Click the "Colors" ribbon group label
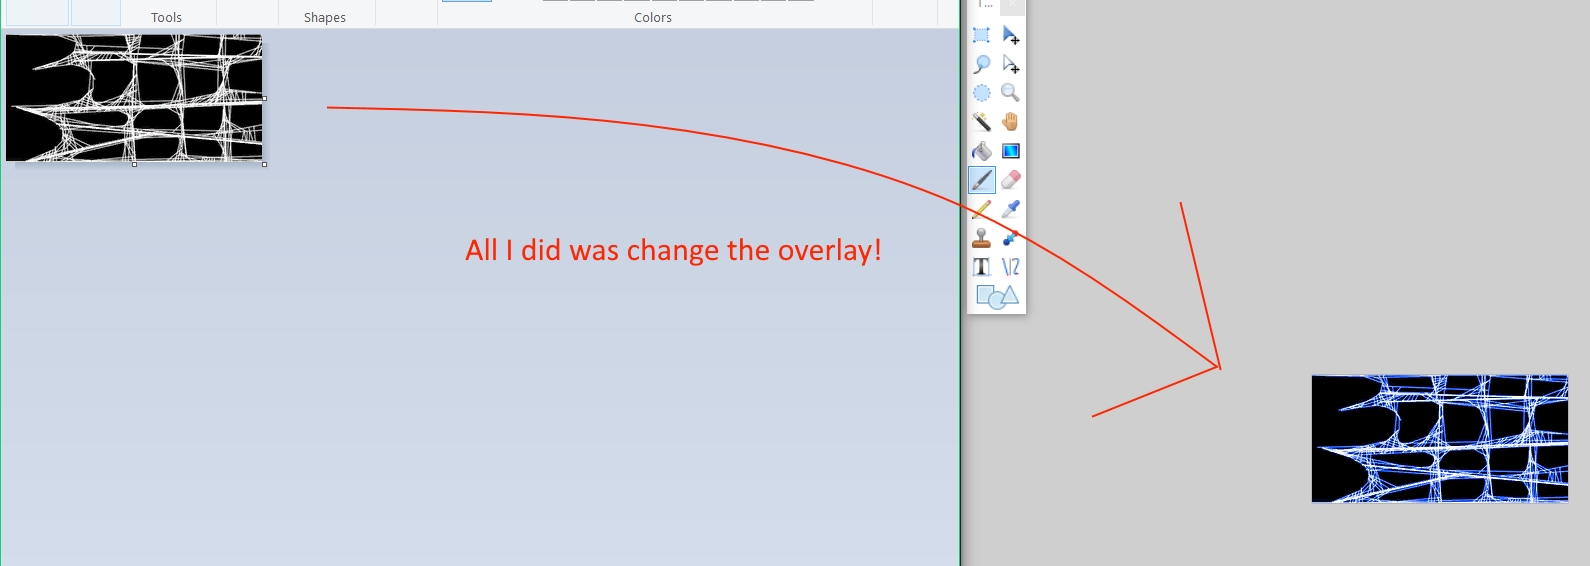Screen dimensions: 1590x566 tap(653, 18)
